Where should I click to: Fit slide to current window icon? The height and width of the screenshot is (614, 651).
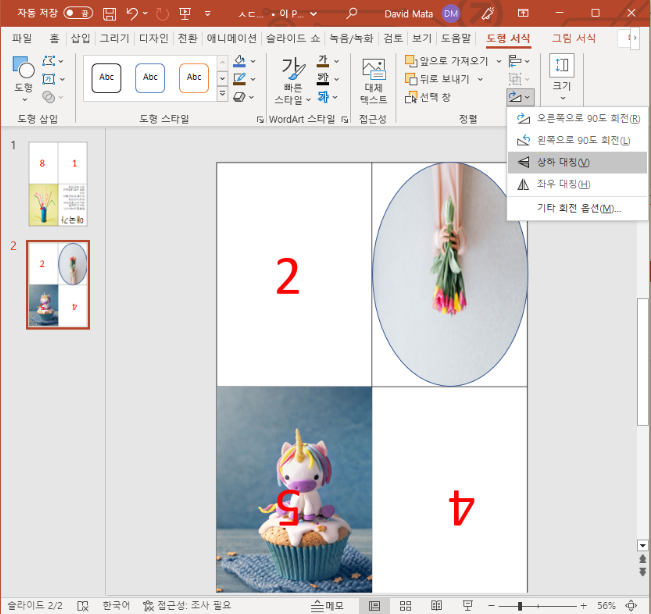(x=631, y=606)
